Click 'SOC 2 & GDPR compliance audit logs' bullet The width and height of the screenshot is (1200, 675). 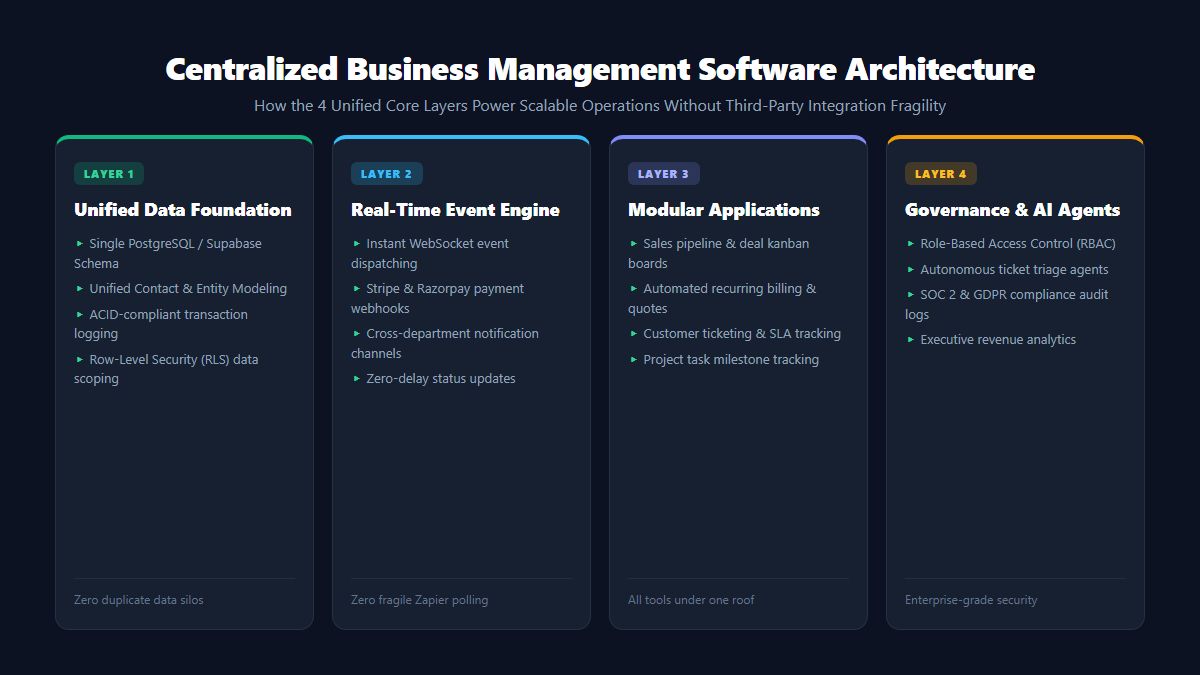coord(1007,304)
